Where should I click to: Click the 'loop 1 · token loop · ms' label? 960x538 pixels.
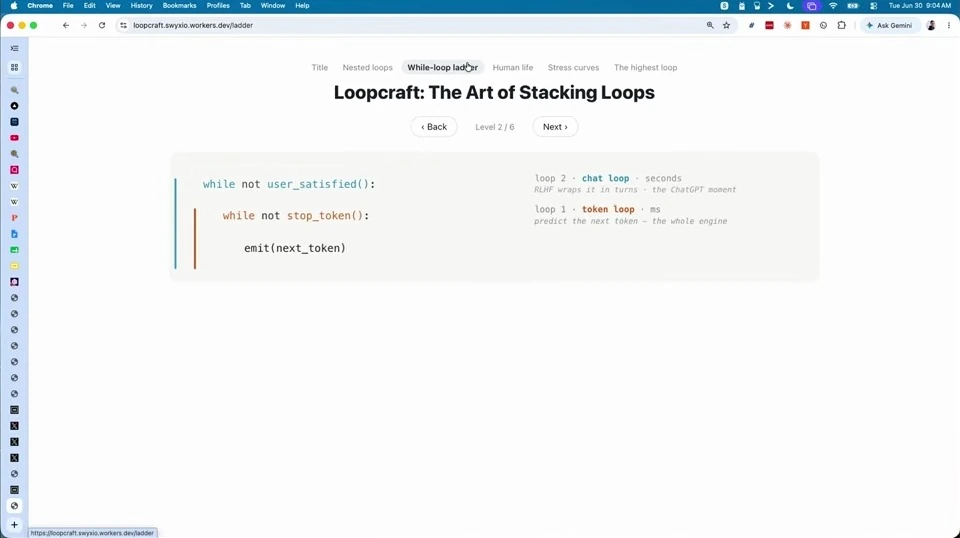(x=598, y=209)
